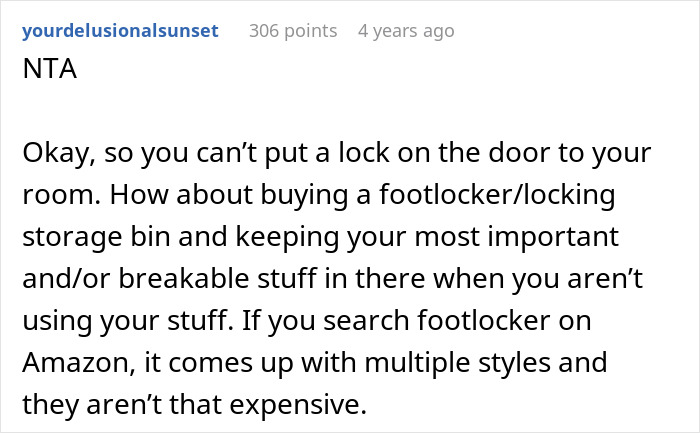Click the "4 years ago" timestamp
The width and height of the screenshot is (700, 433).
405,31
